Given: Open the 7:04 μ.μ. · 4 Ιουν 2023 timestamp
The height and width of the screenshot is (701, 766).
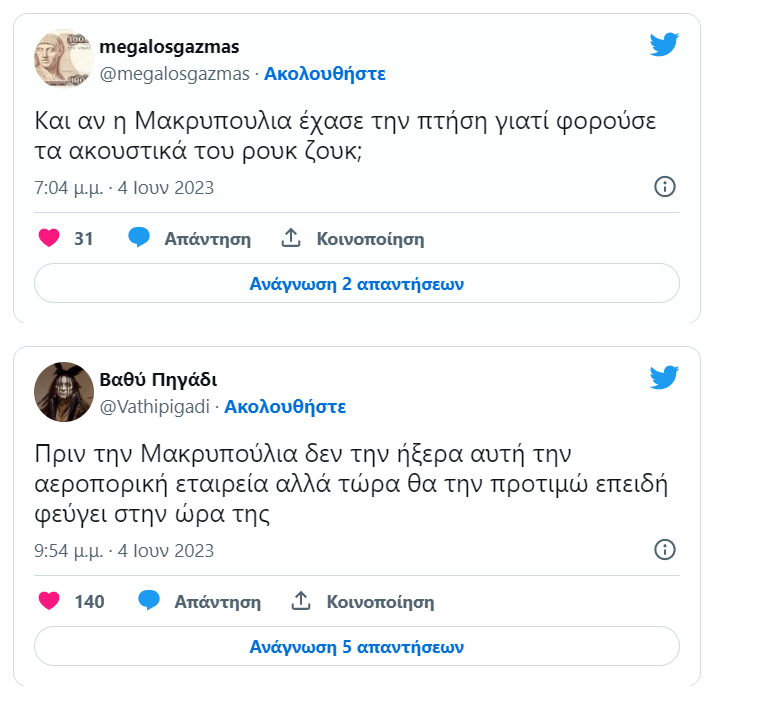Looking at the screenshot, I should [124, 188].
